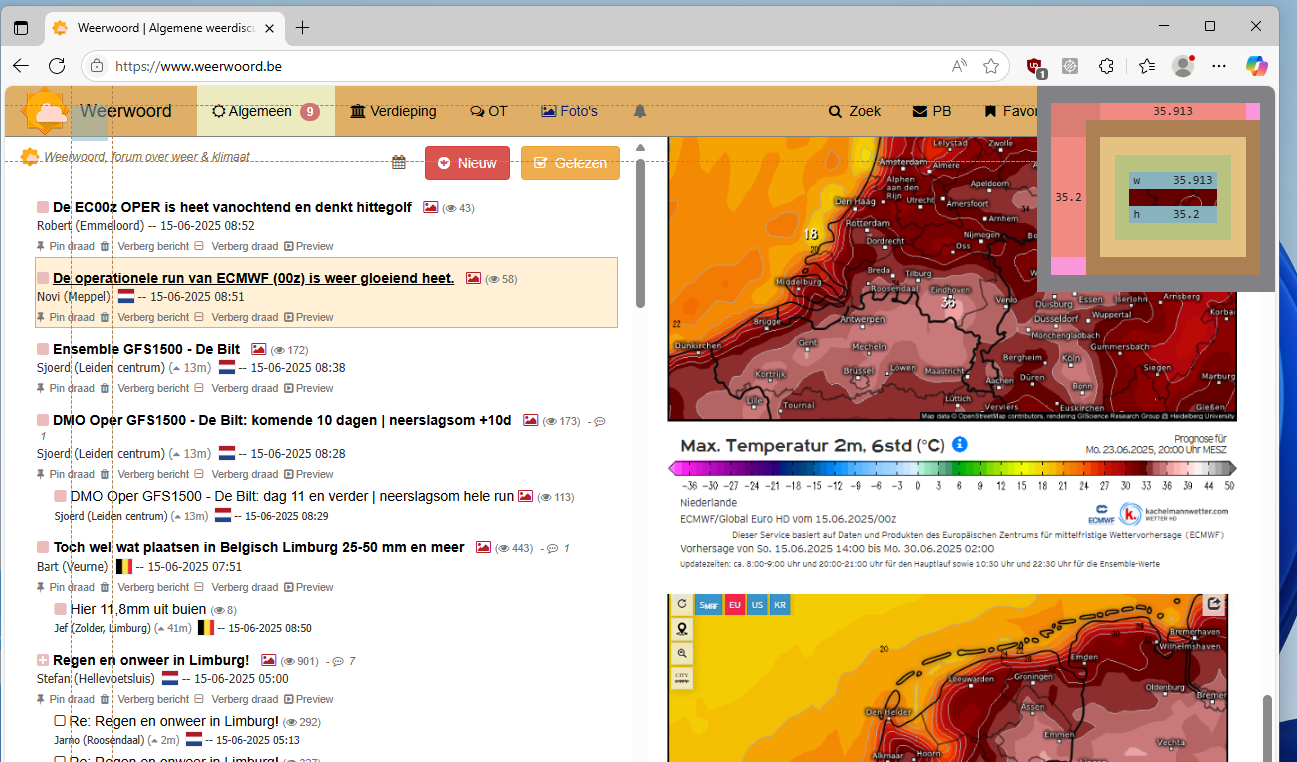Viewport: 1297px width, 762px height.
Task: Open image icon on Ensemble GFS1500 thread
Action: pyautogui.click(x=259, y=349)
